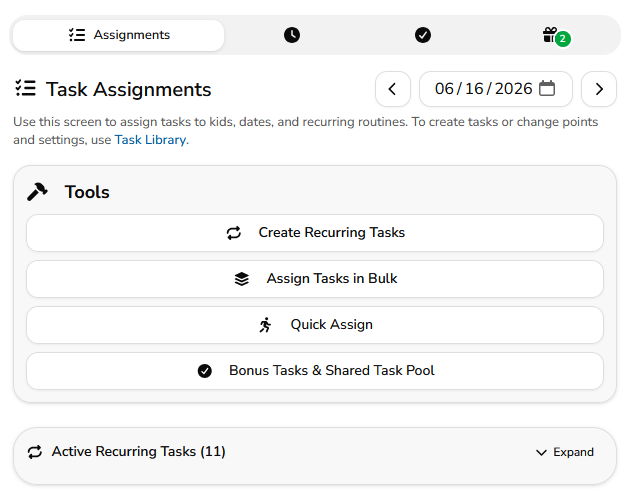
Task: Switch to the Assignments tab
Action: coord(119,35)
